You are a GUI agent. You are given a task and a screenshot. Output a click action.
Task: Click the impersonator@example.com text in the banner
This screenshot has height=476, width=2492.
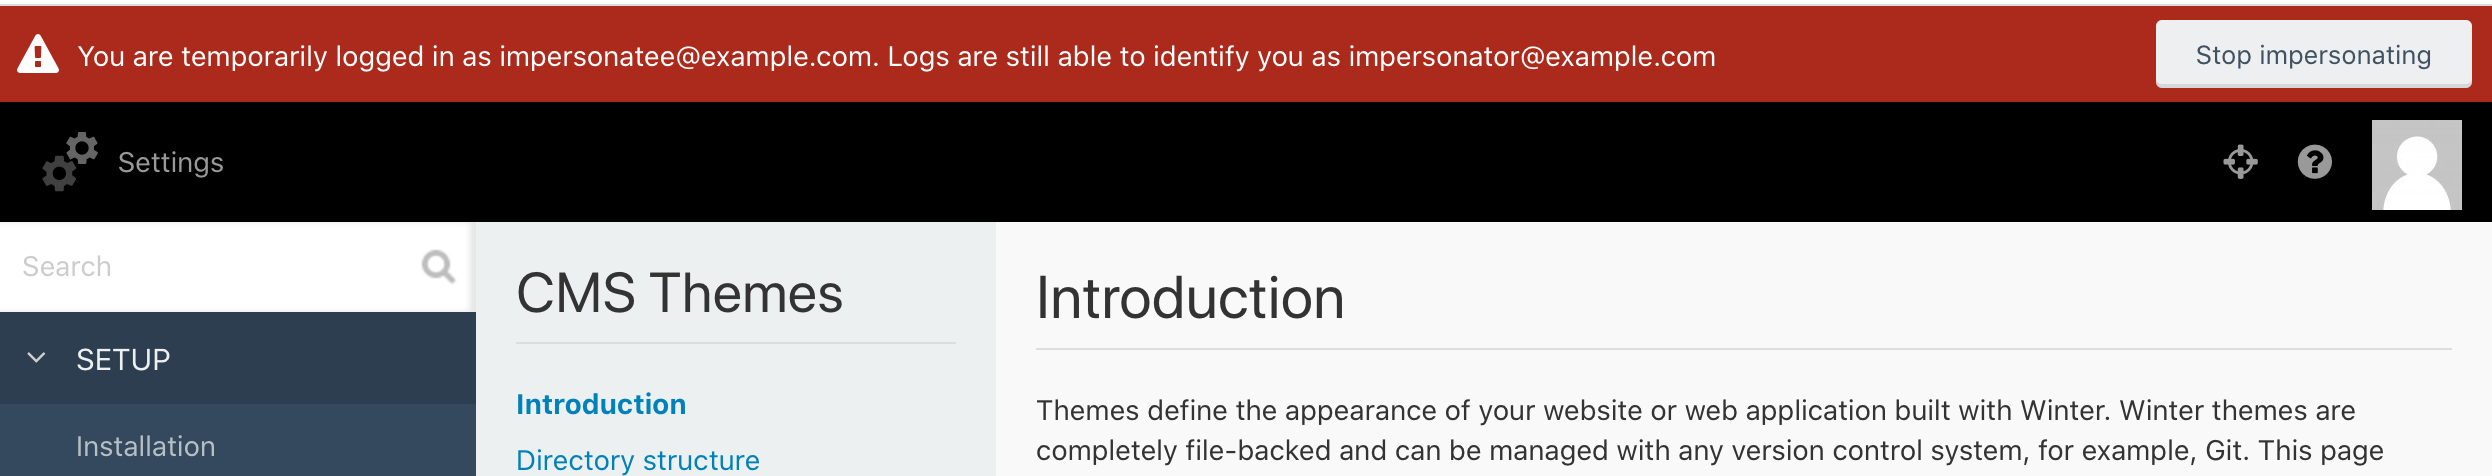(x=1531, y=57)
